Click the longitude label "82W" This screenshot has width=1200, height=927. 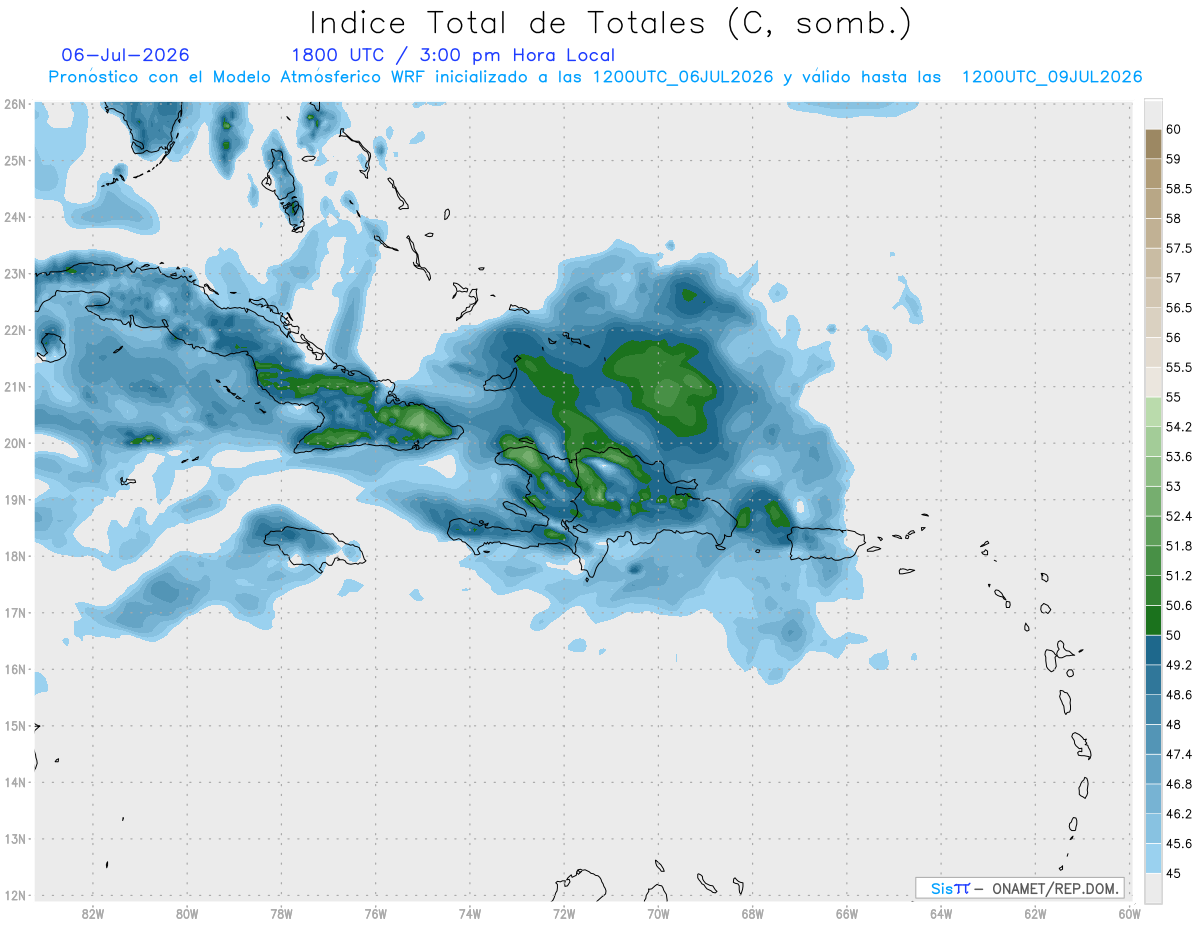point(93,913)
